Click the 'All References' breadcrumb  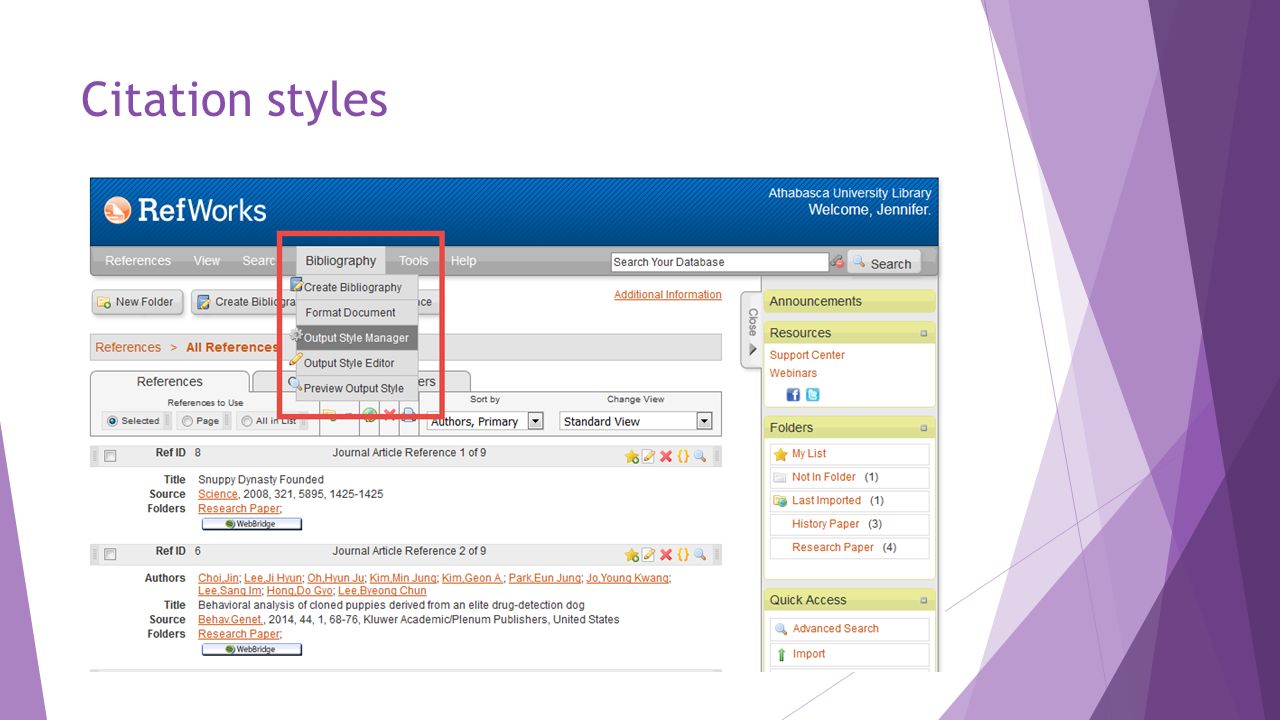pyautogui.click(x=232, y=347)
